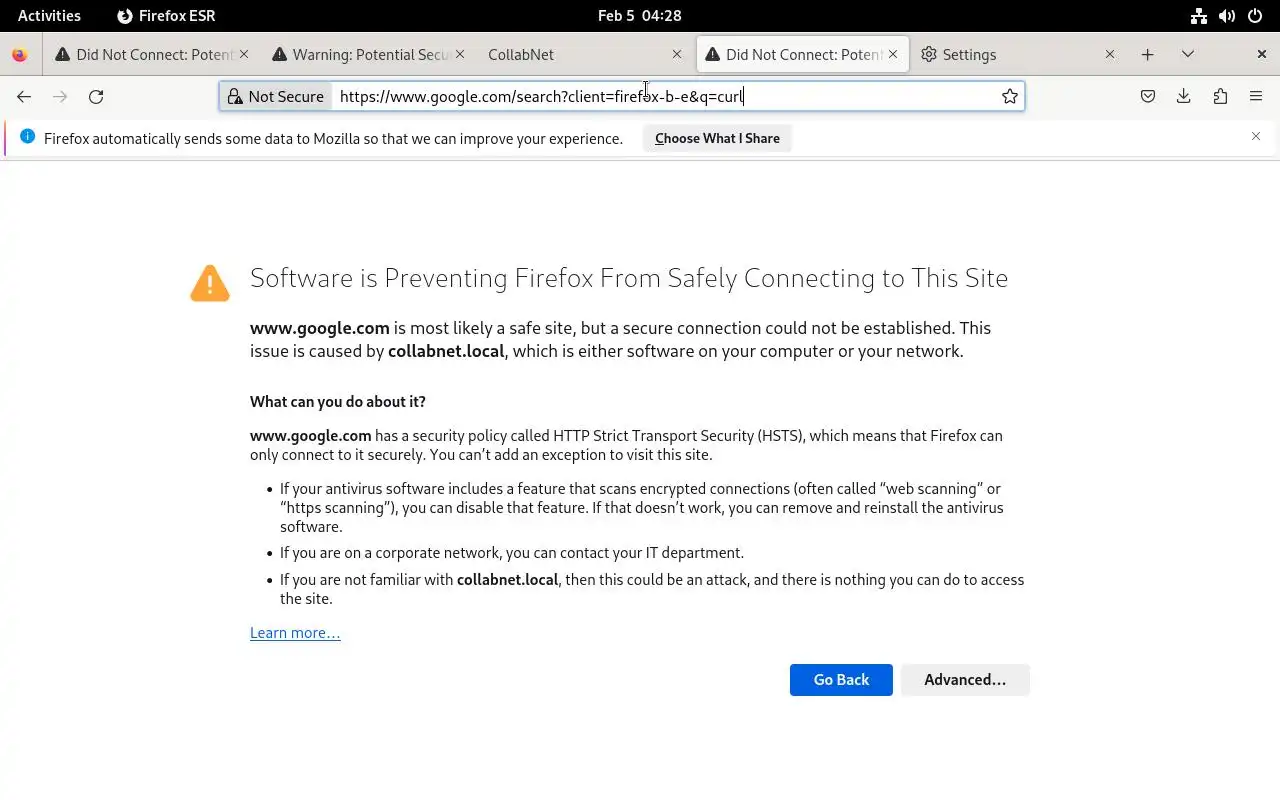The height and width of the screenshot is (800, 1280).
Task: Dismiss the Mozilla data notification bar
Action: pyautogui.click(x=1256, y=137)
